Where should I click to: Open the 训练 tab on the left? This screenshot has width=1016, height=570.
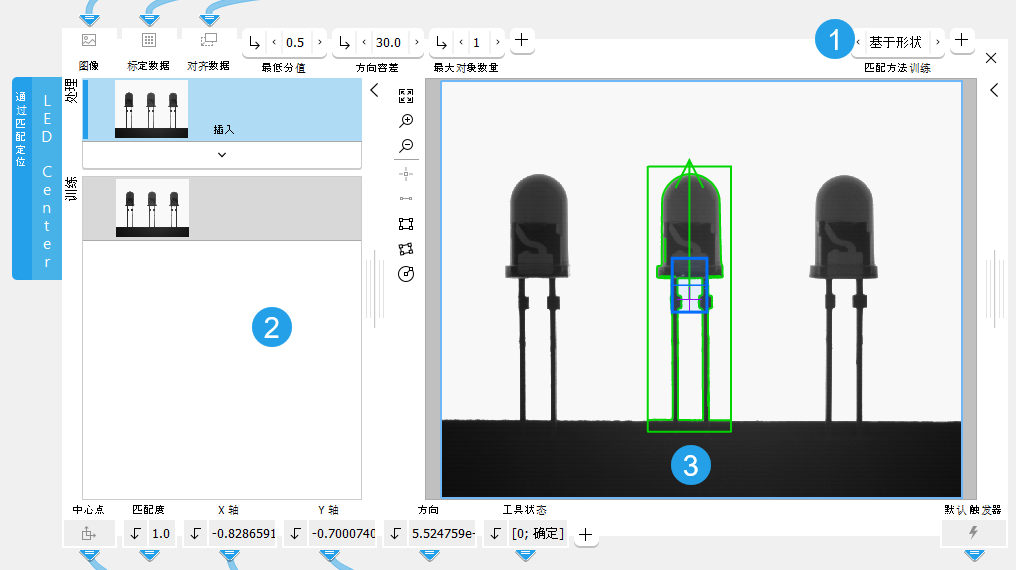pos(71,189)
